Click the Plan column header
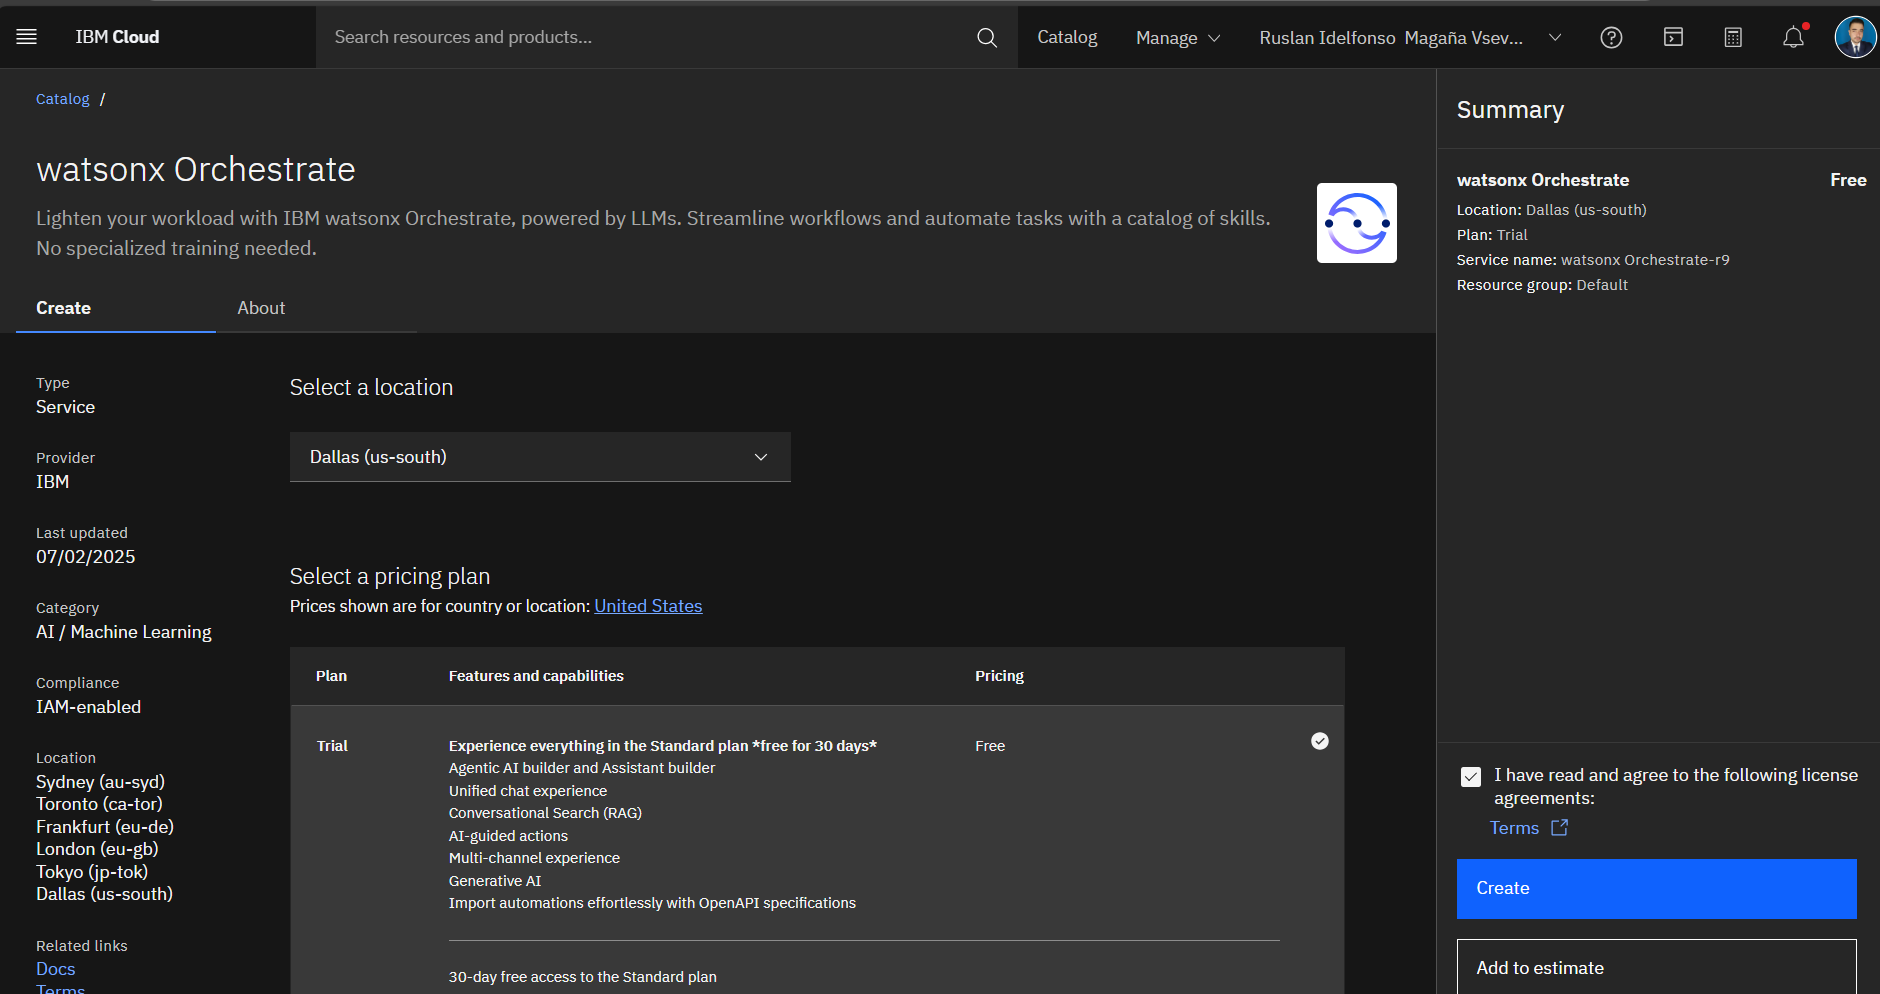 click(331, 676)
